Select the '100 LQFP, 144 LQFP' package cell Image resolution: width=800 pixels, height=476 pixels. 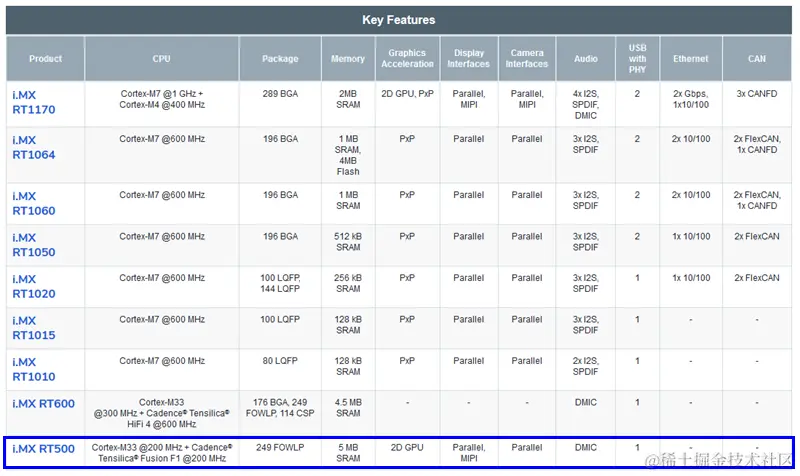[x=280, y=286]
